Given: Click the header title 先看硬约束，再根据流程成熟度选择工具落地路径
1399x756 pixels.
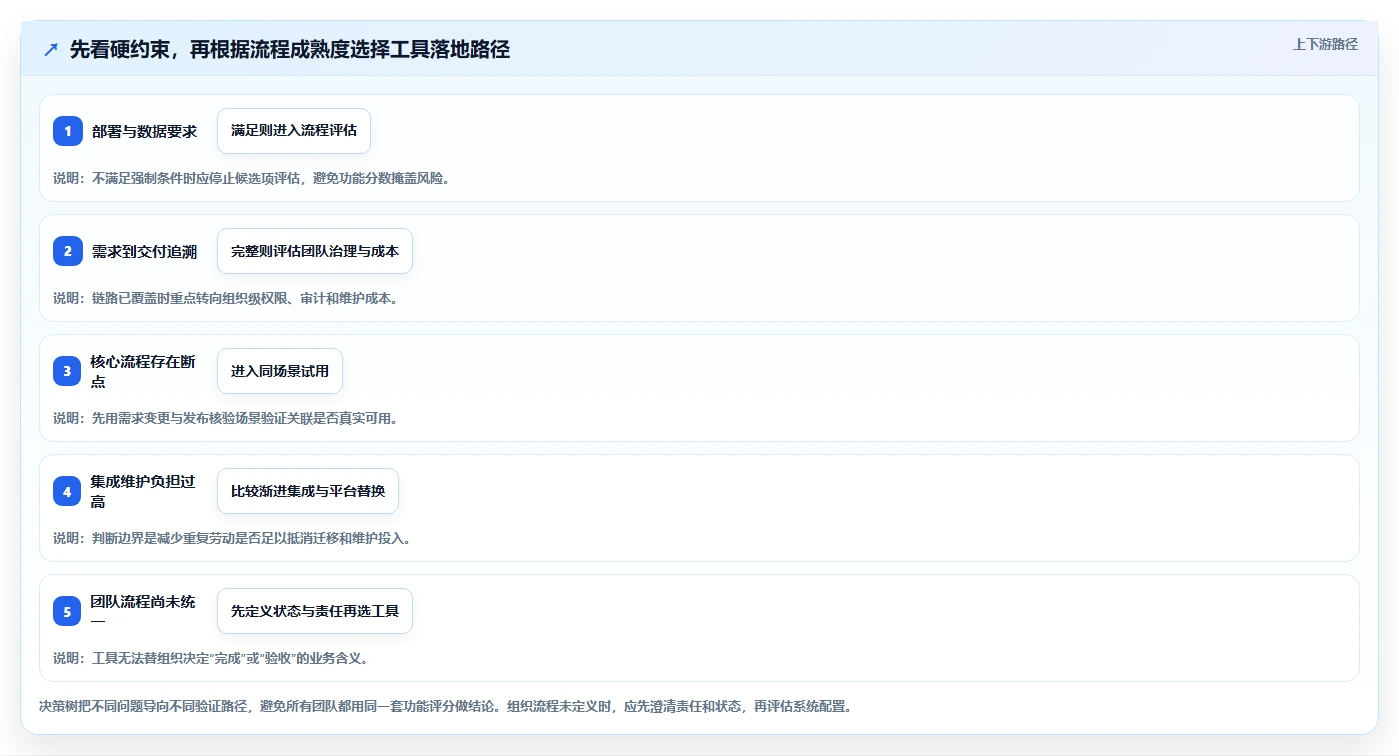Looking at the screenshot, I should point(290,49).
